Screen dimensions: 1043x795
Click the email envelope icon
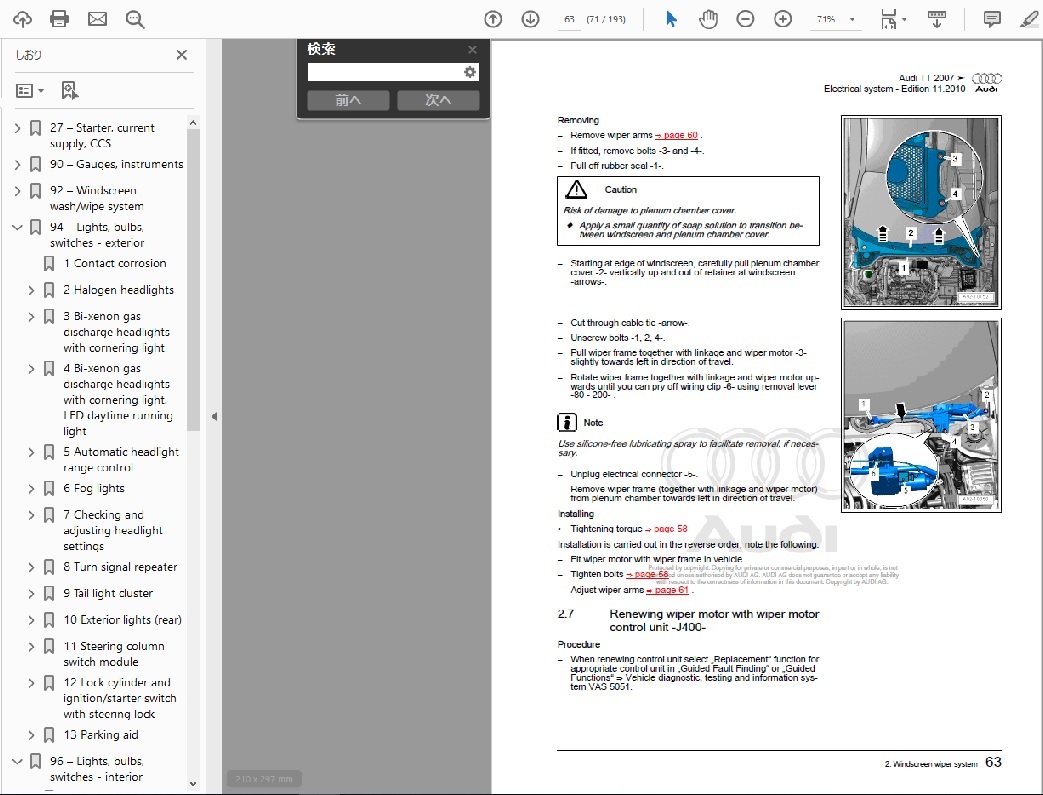(97, 19)
